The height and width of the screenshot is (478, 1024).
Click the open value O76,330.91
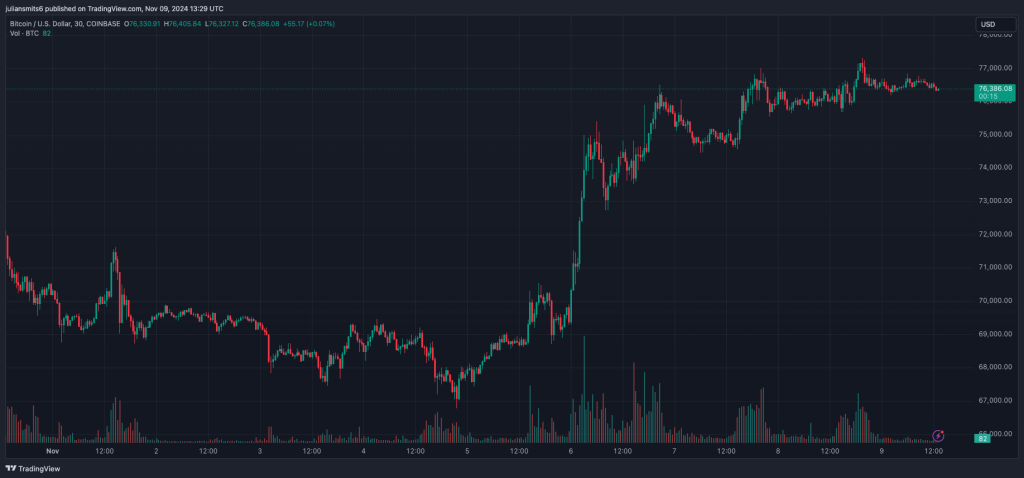pyautogui.click(x=141, y=24)
